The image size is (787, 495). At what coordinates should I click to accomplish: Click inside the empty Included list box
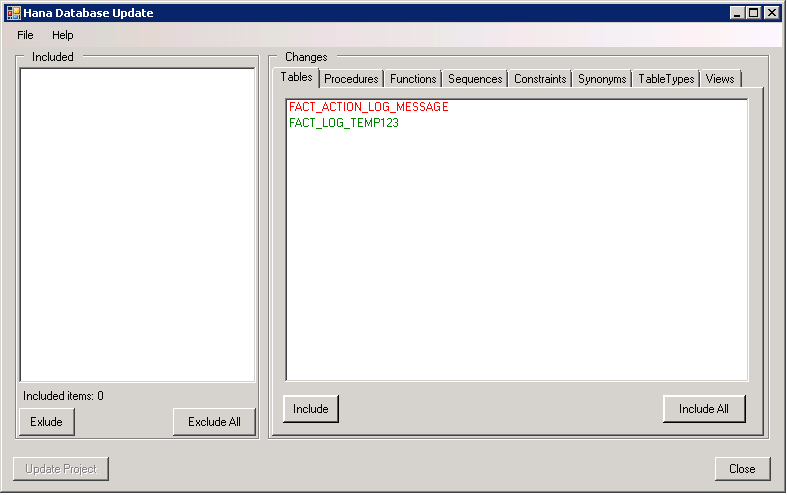pyautogui.click(x=138, y=225)
